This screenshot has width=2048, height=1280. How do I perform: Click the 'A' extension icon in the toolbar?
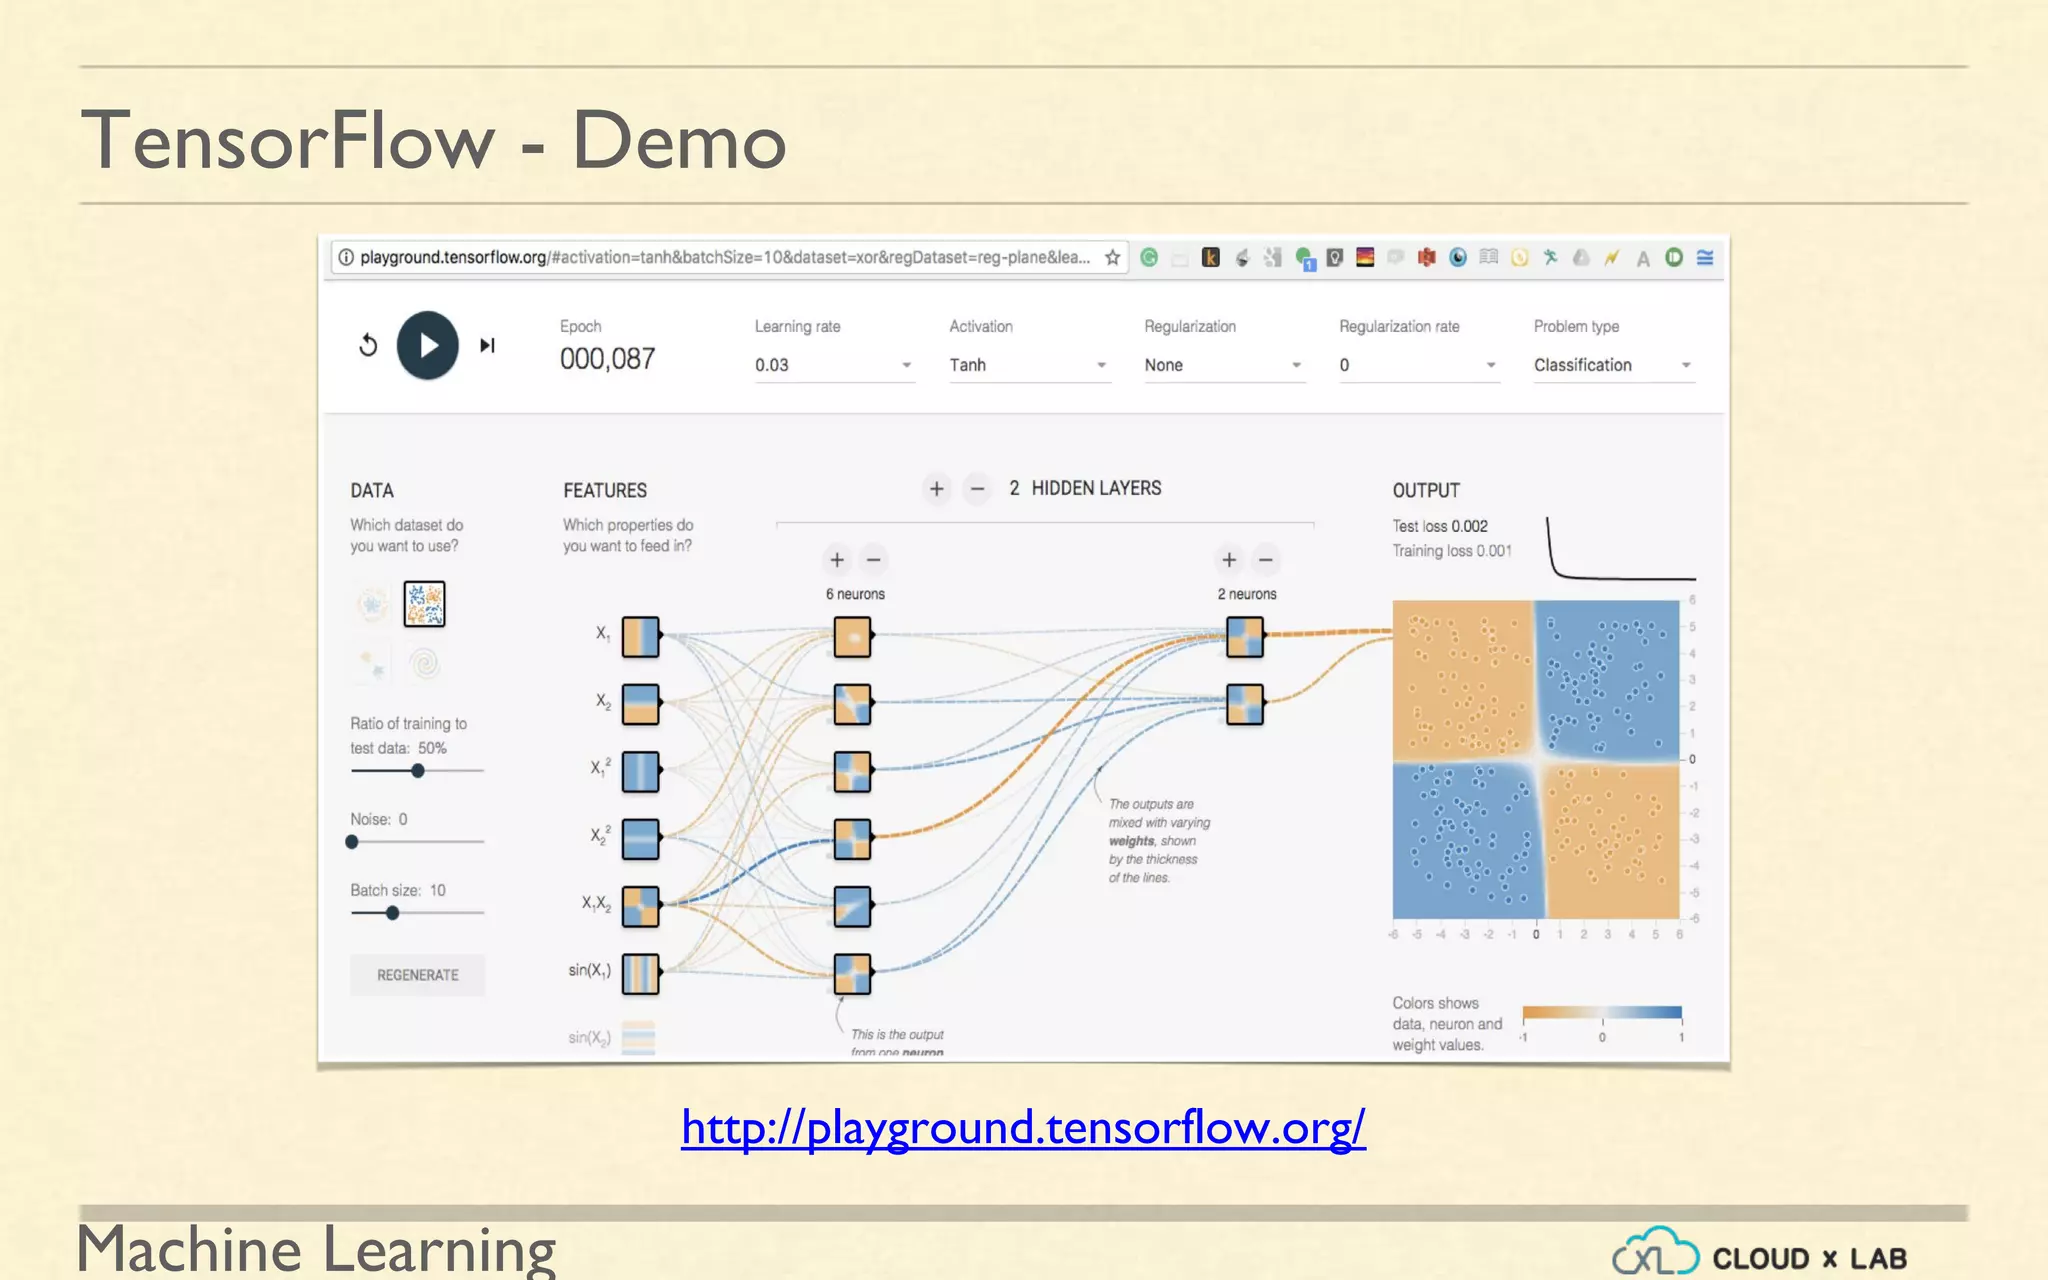coord(1642,258)
